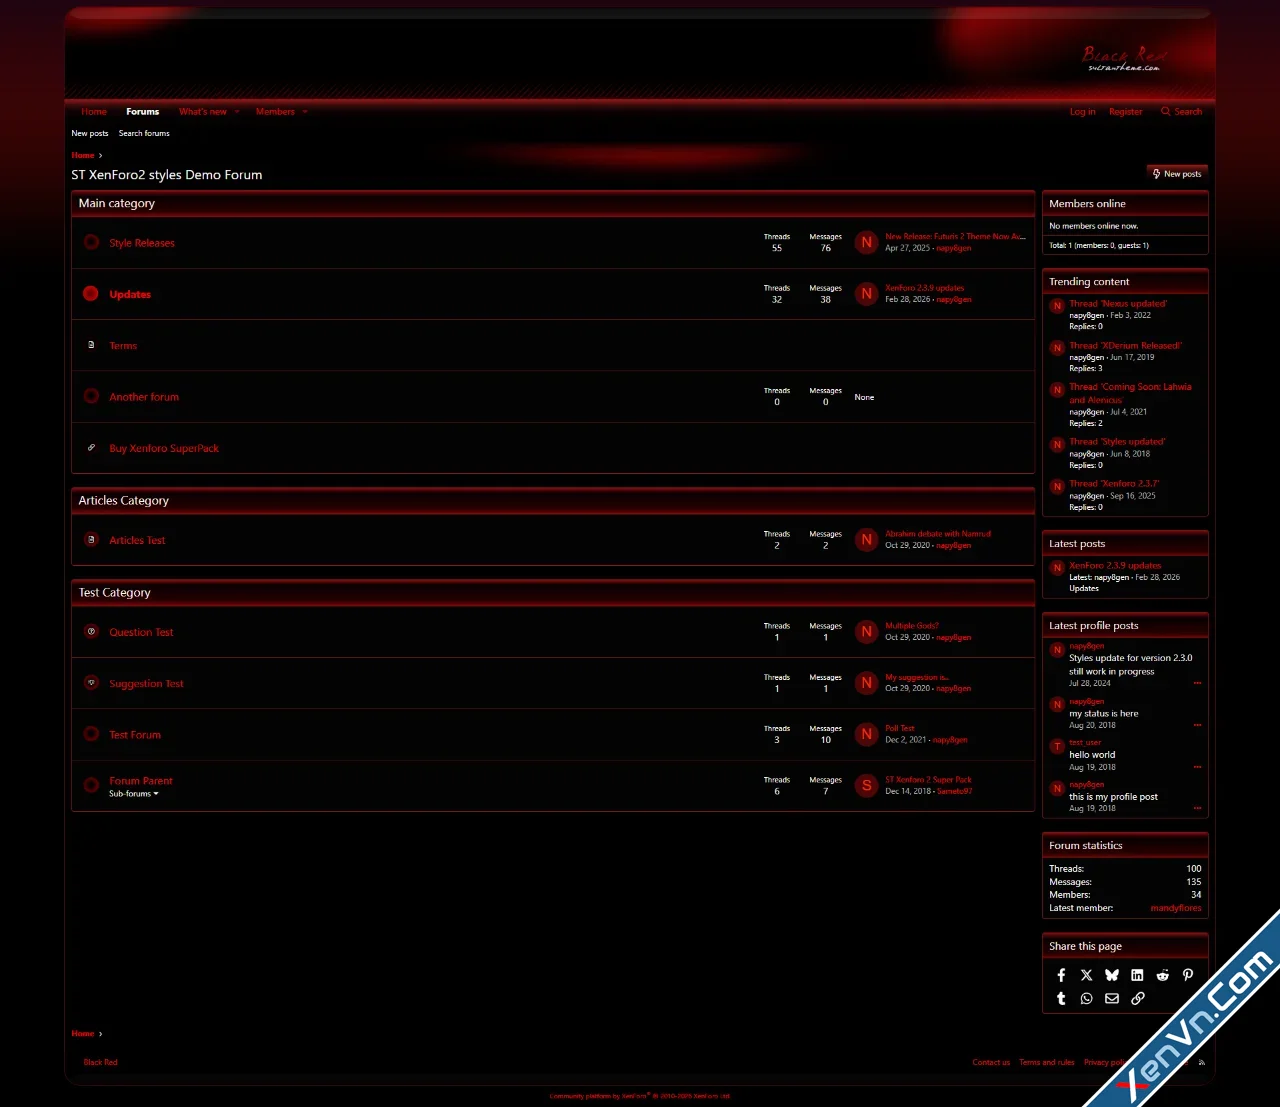Select the Tumblr share icon

pyautogui.click(x=1061, y=998)
